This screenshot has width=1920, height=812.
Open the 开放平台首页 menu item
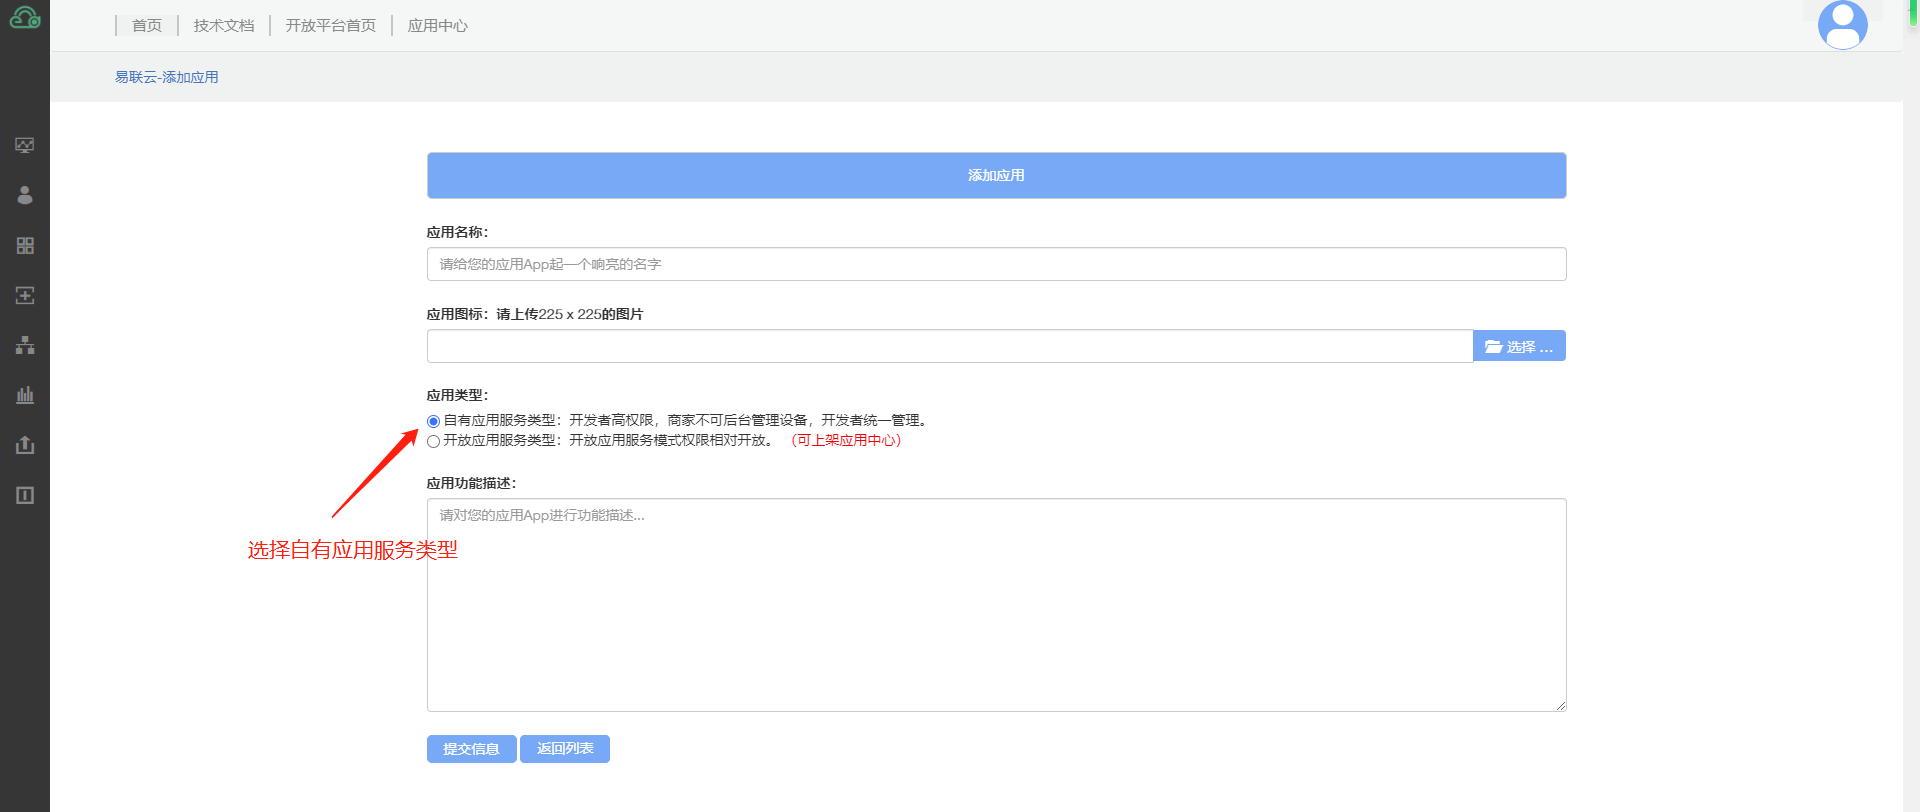(x=331, y=26)
